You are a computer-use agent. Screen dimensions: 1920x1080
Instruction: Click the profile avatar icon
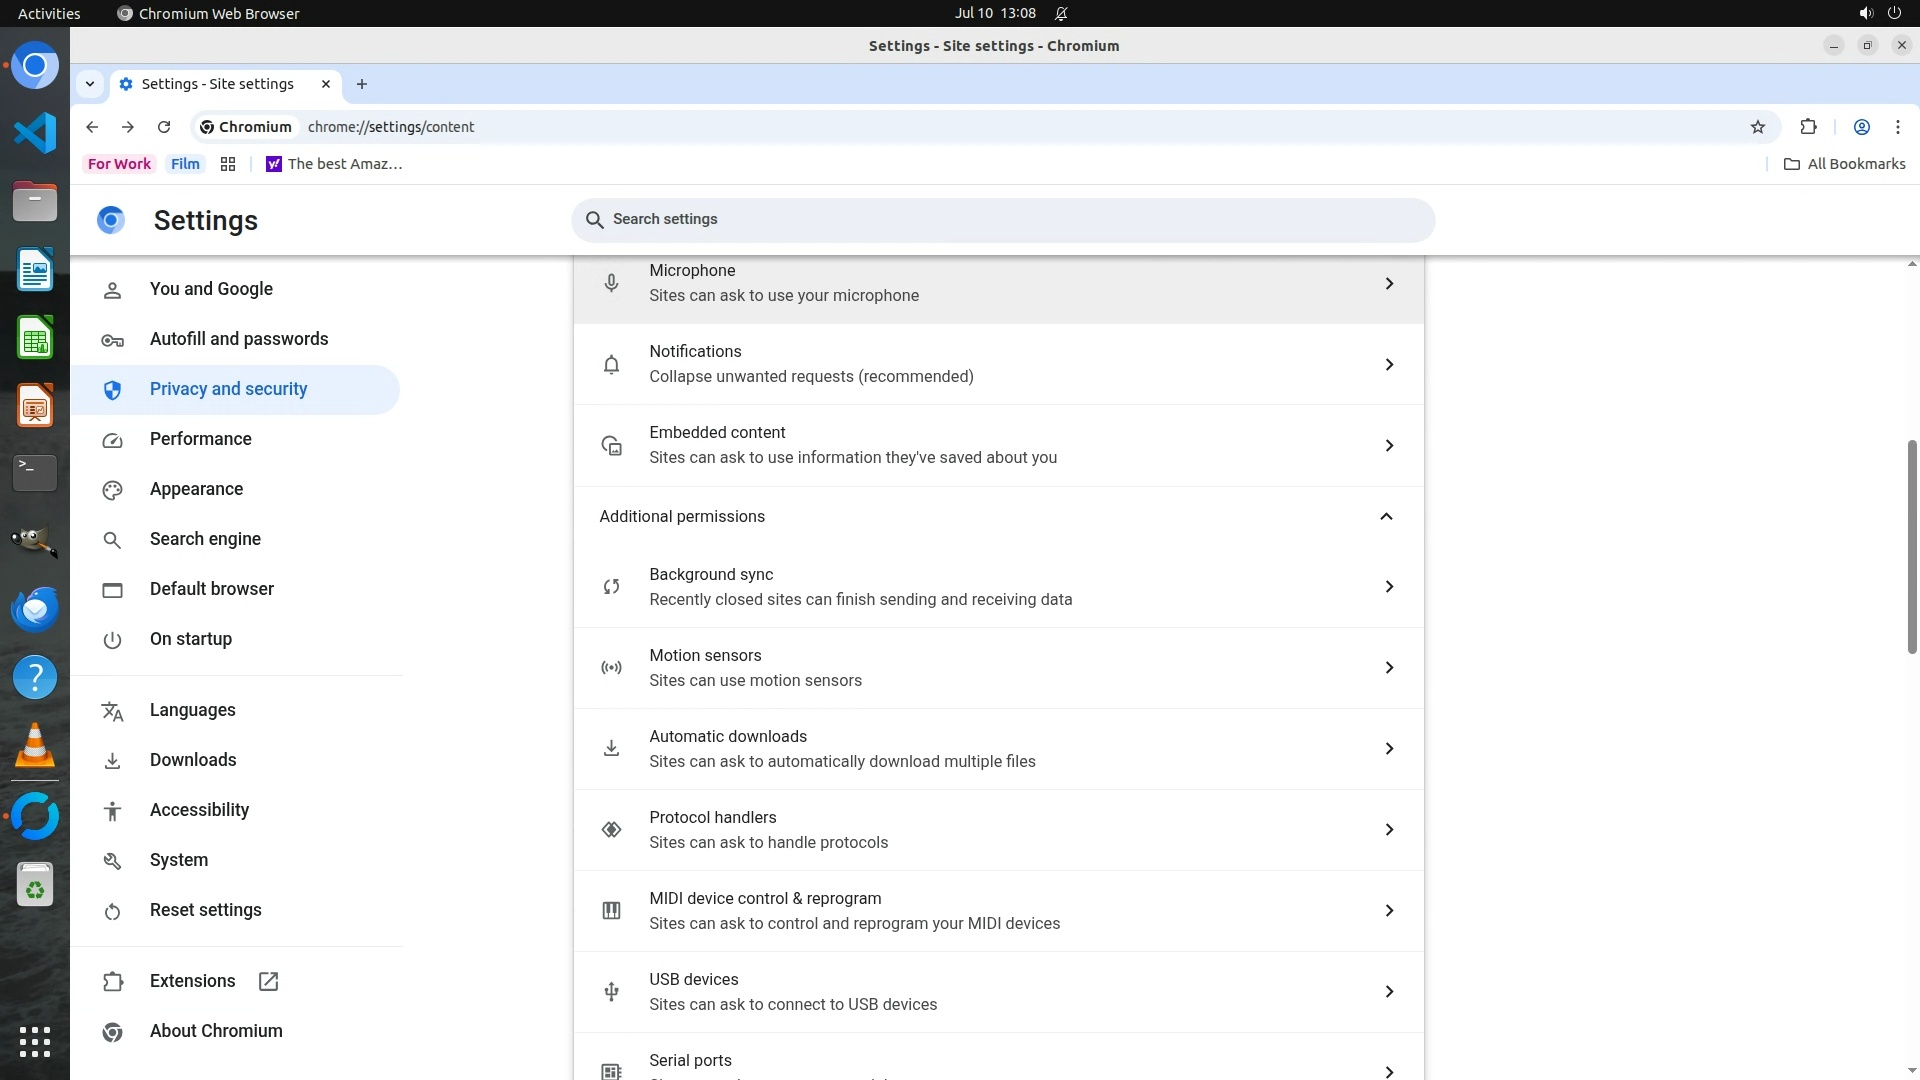[x=1861, y=127]
